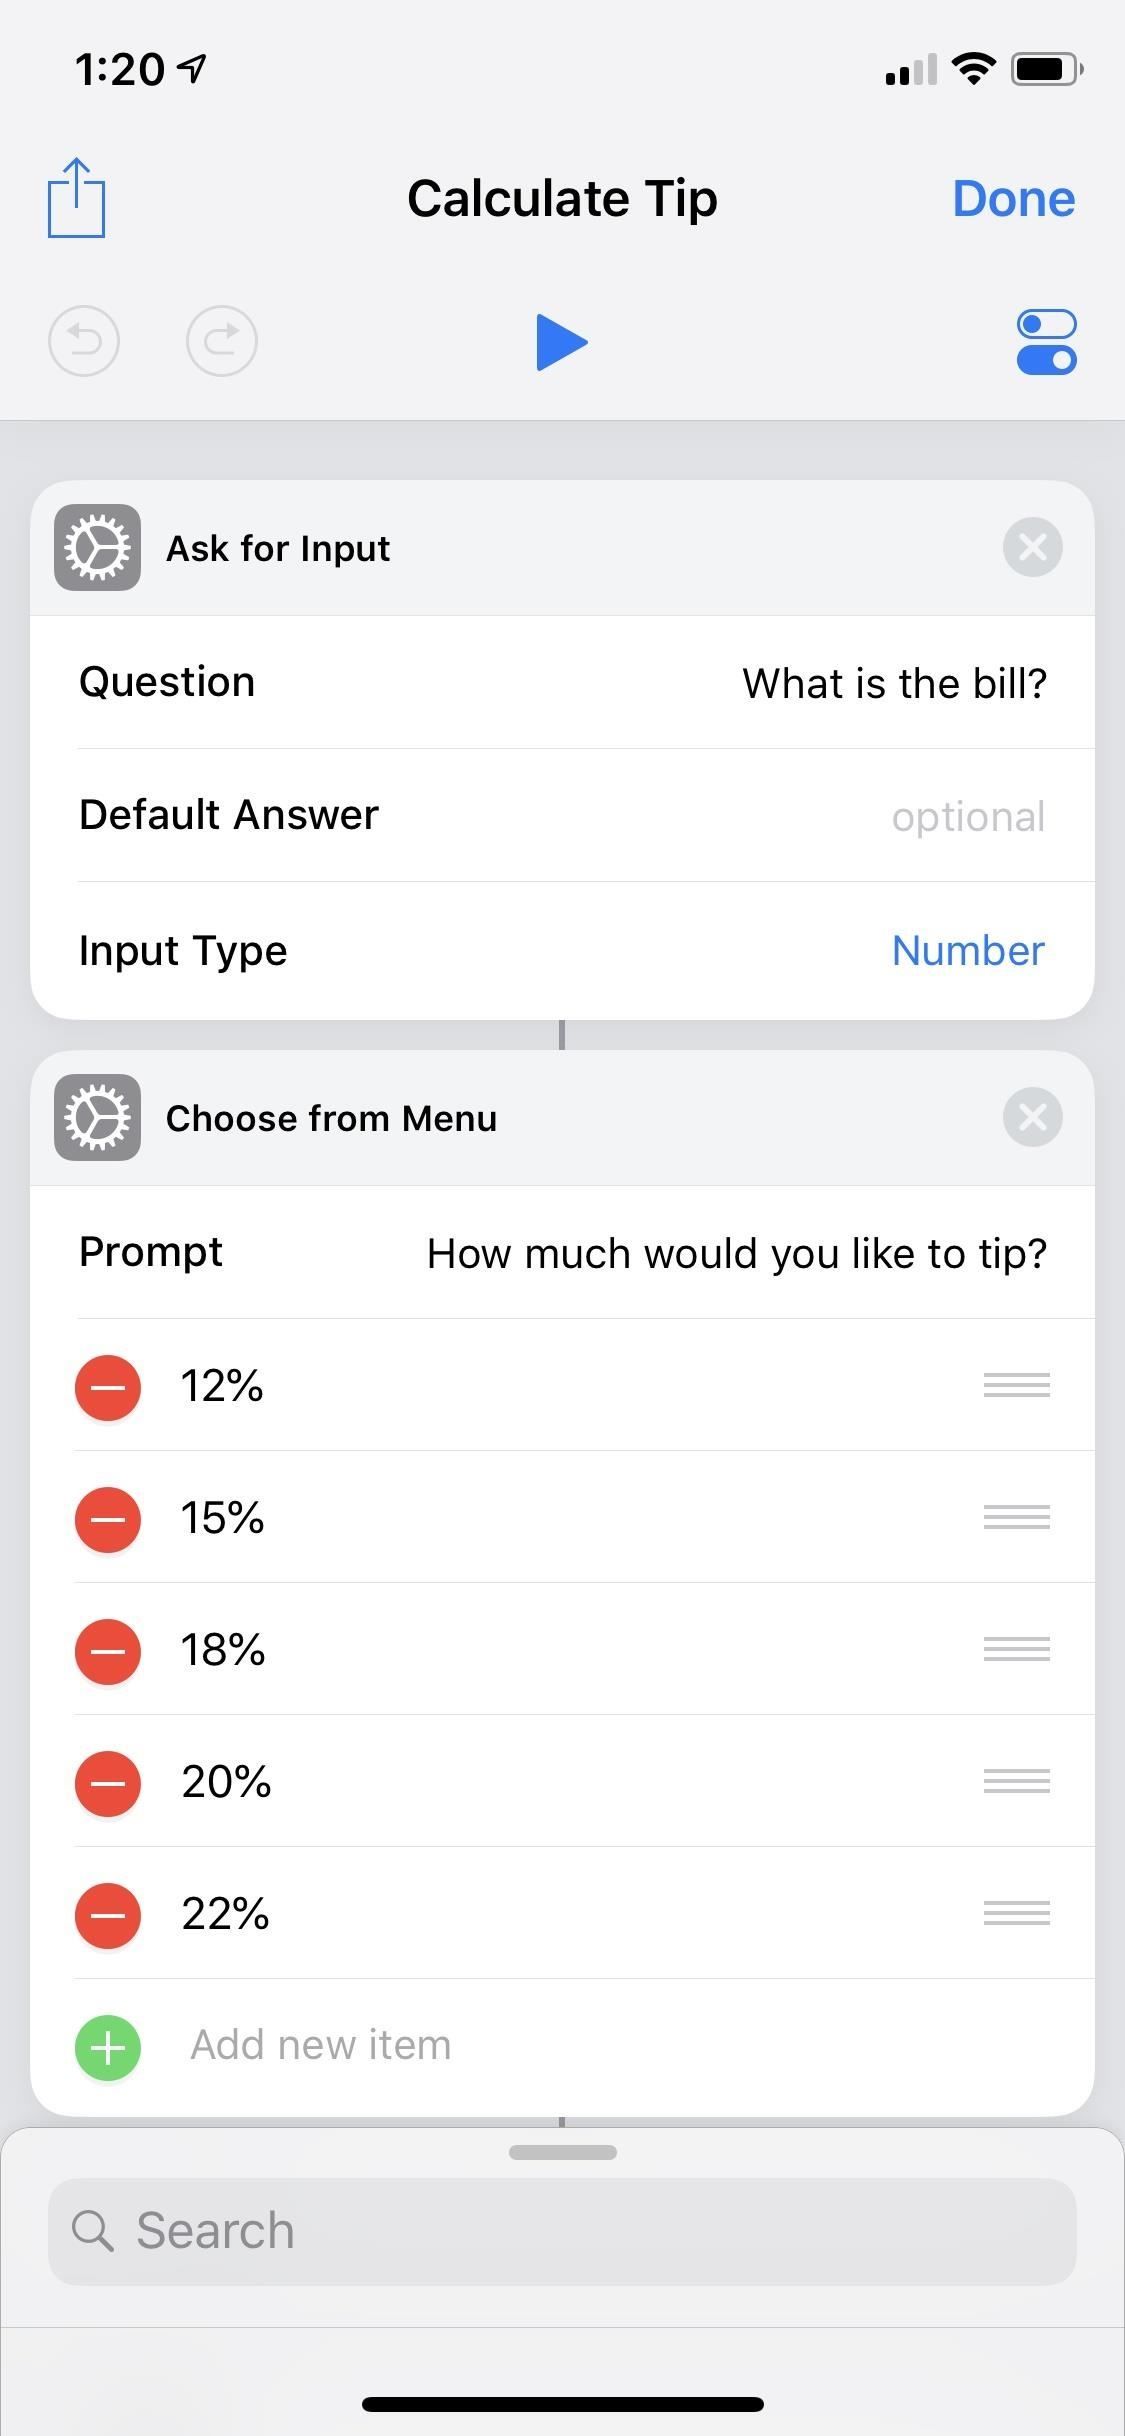Edit the Default Answer field
This screenshot has width=1125, height=2436.
coord(967,817)
